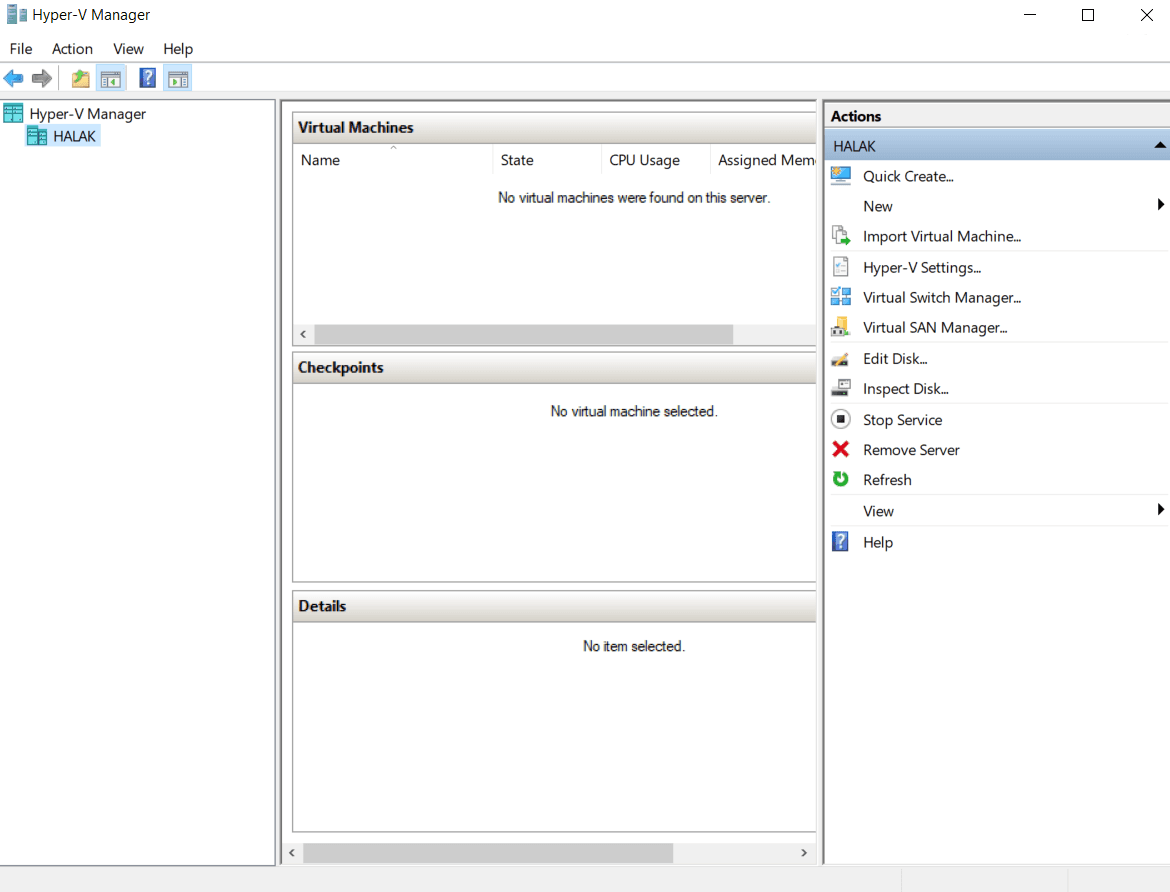The width and height of the screenshot is (1170, 892).
Task: Expand the New submenu arrow
Action: pyautogui.click(x=1160, y=204)
